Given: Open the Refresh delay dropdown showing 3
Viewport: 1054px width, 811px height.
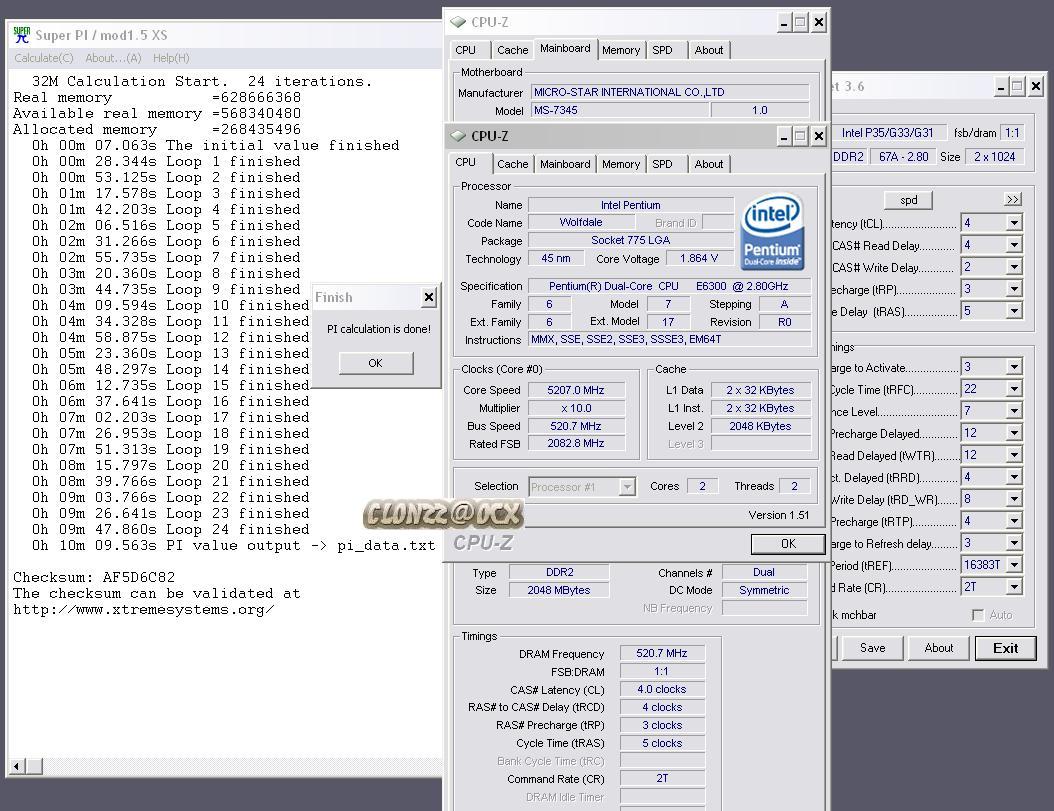Looking at the screenshot, I should click(x=1014, y=543).
